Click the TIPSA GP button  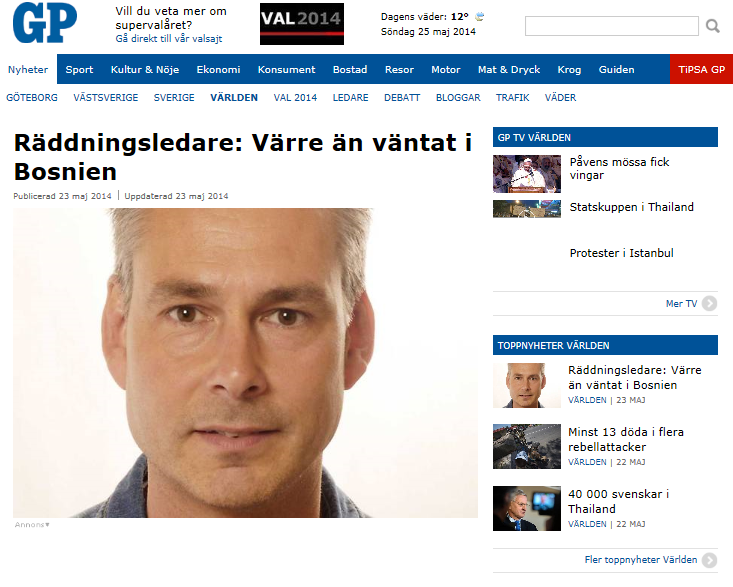tap(701, 70)
